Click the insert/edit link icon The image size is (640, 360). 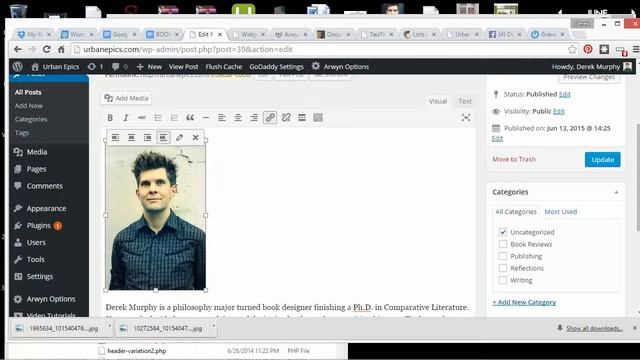click(270, 118)
